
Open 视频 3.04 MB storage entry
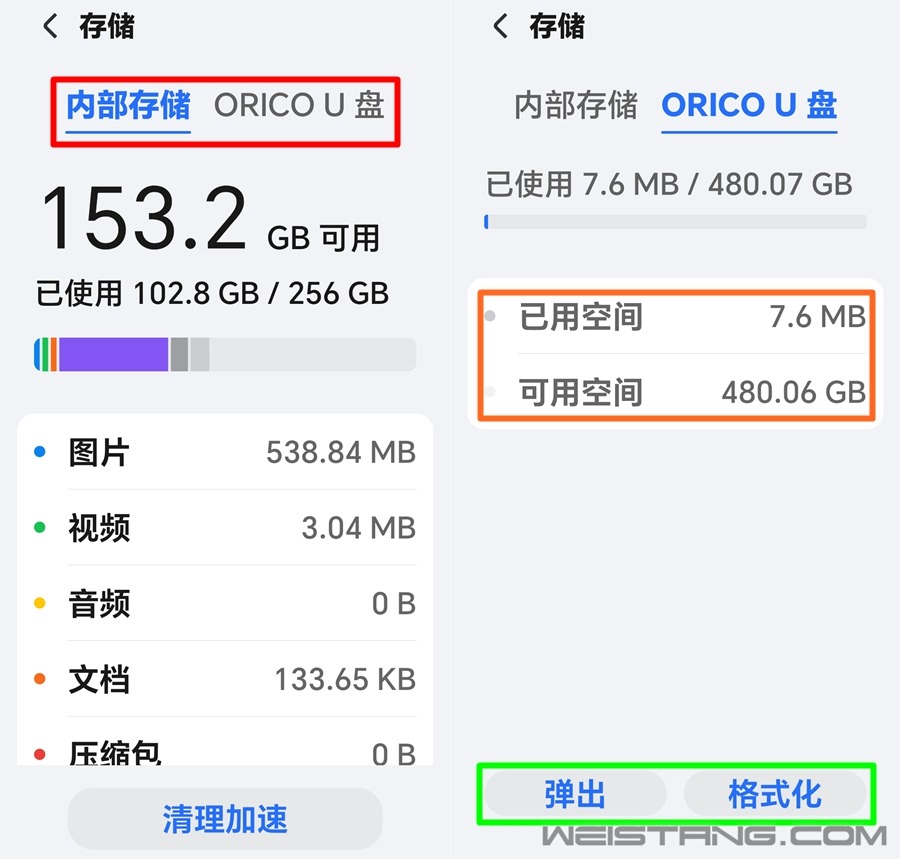point(225,527)
